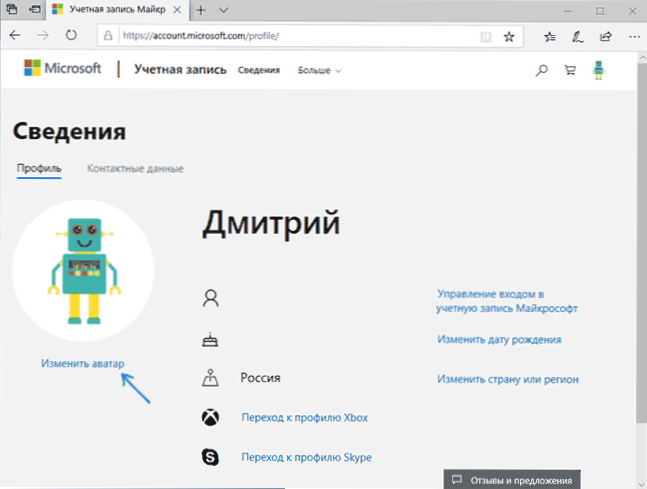
Task: Select the Профиль tab
Action: [x=39, y=168]
